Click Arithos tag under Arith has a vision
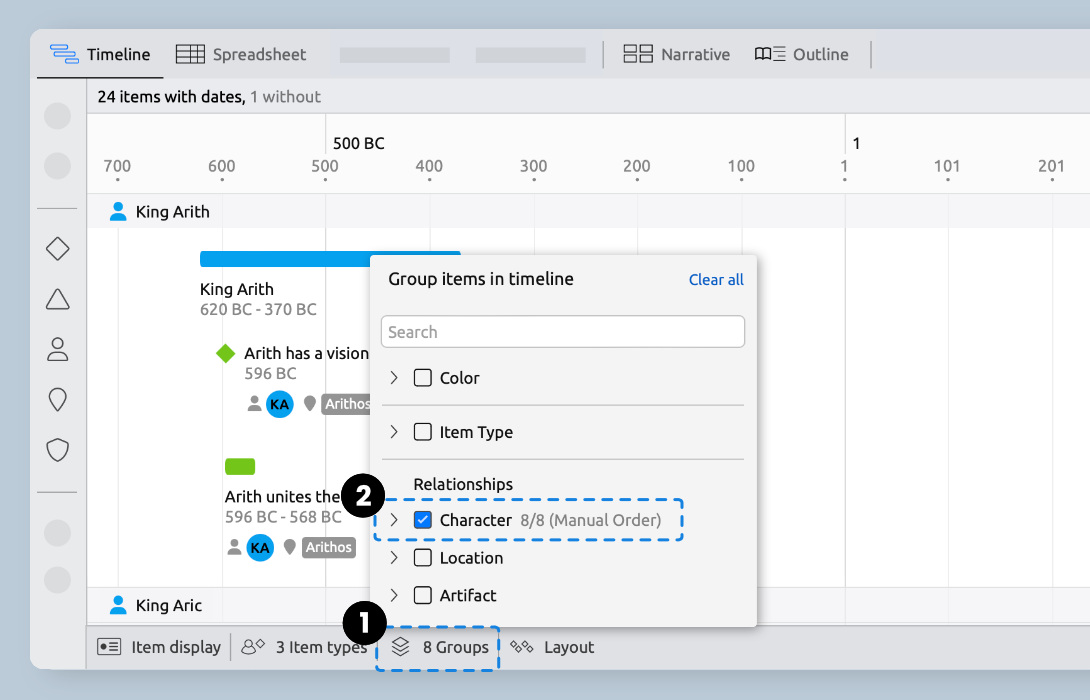1090x700 pixels. [346, 404]
